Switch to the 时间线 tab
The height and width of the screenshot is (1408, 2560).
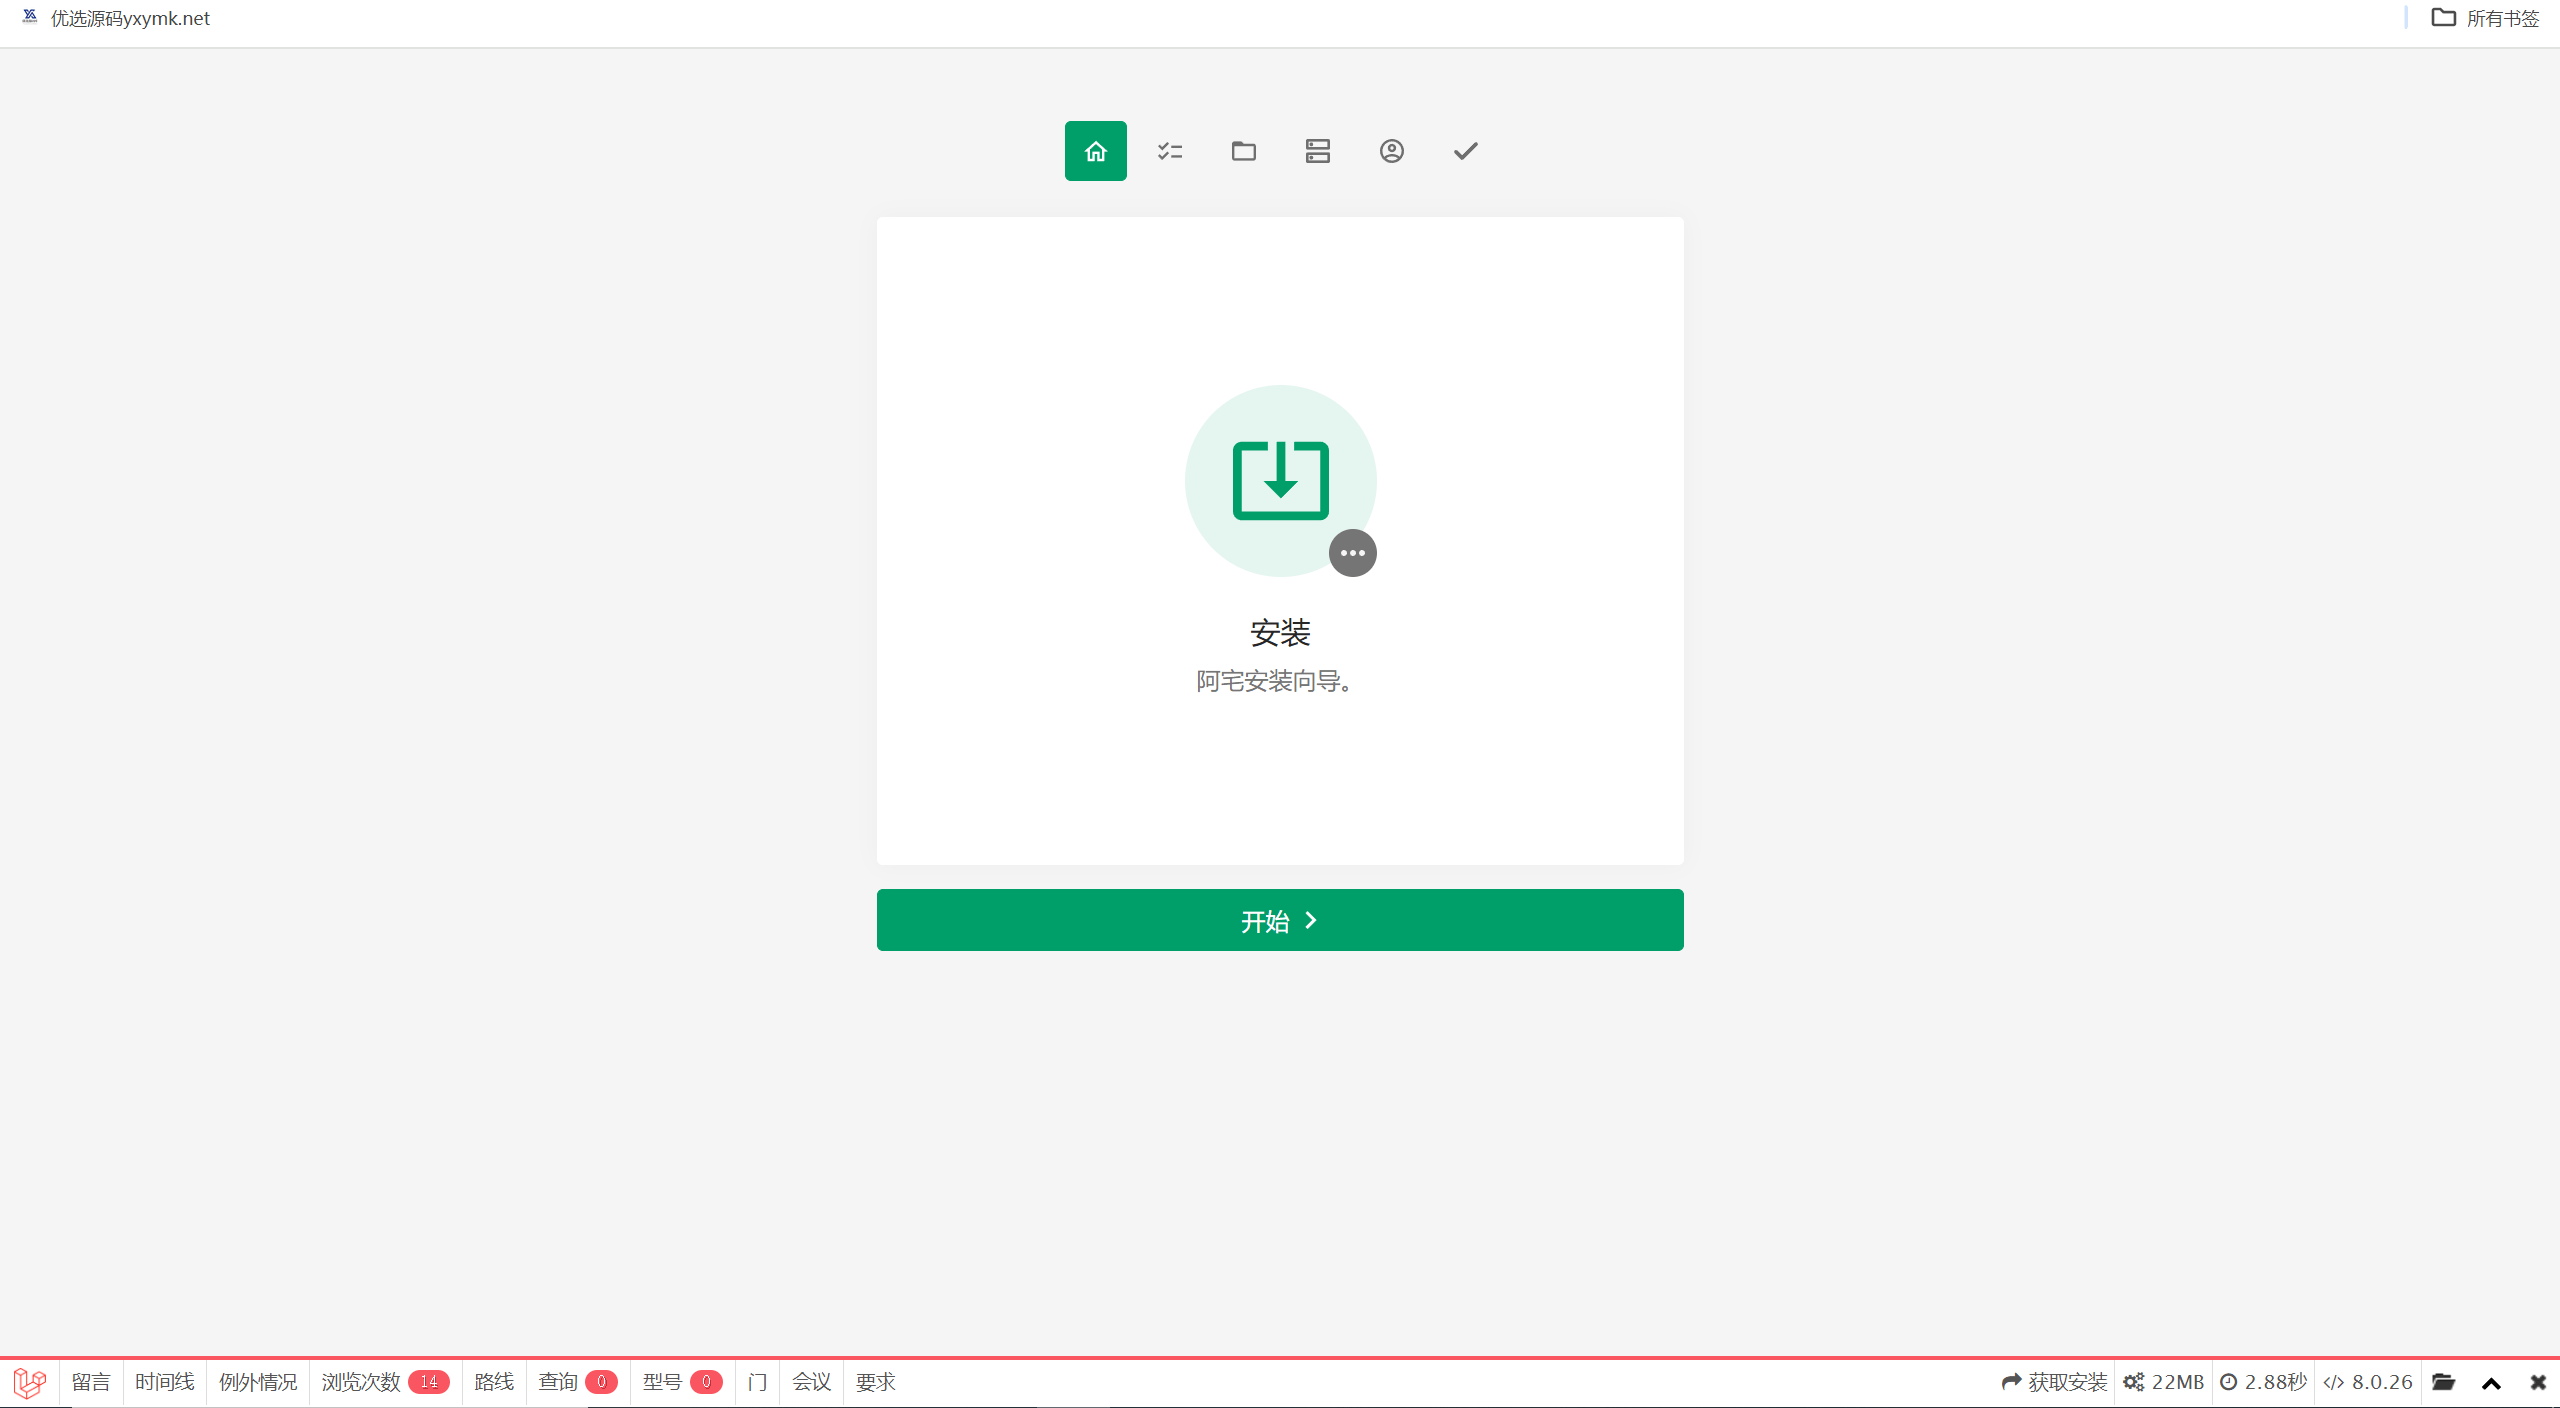(165, 1382)
